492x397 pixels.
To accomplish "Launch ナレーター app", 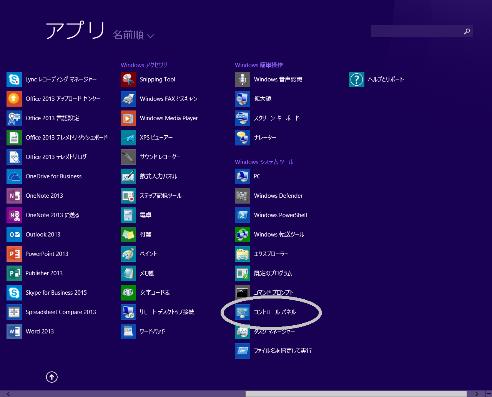I will (256, 137).
